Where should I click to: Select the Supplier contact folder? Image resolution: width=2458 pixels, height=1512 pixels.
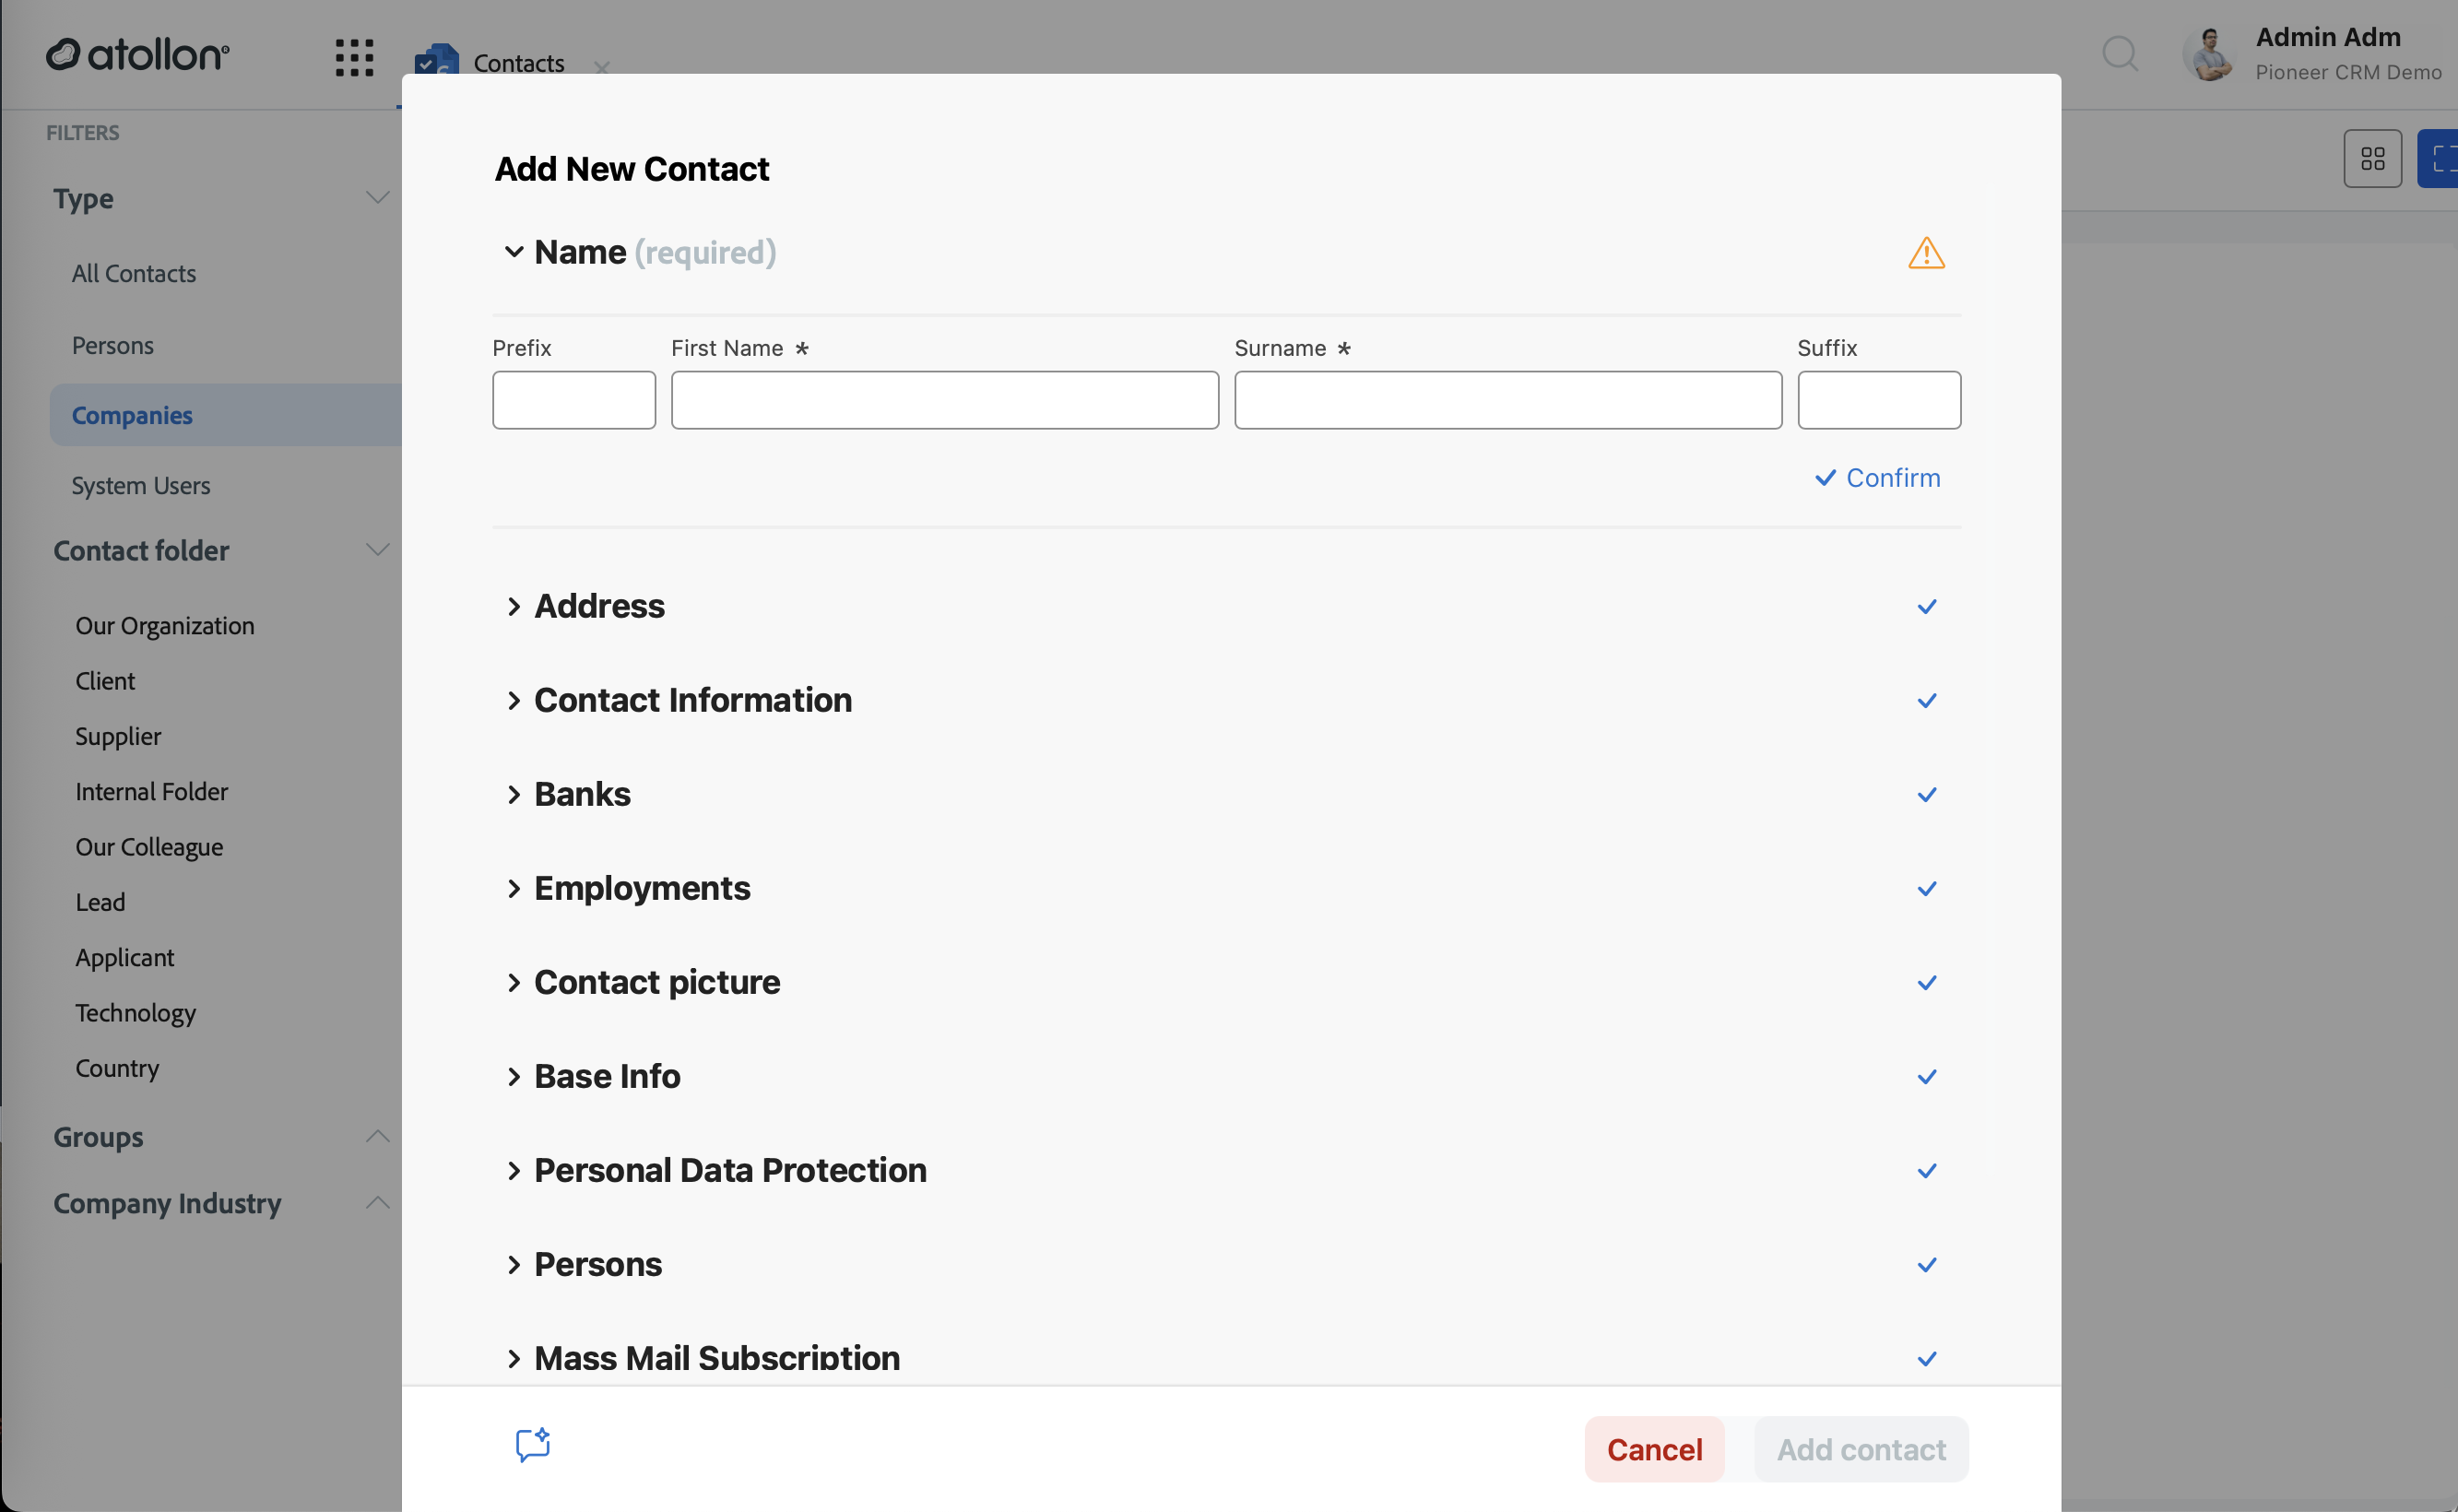[118, 736]
